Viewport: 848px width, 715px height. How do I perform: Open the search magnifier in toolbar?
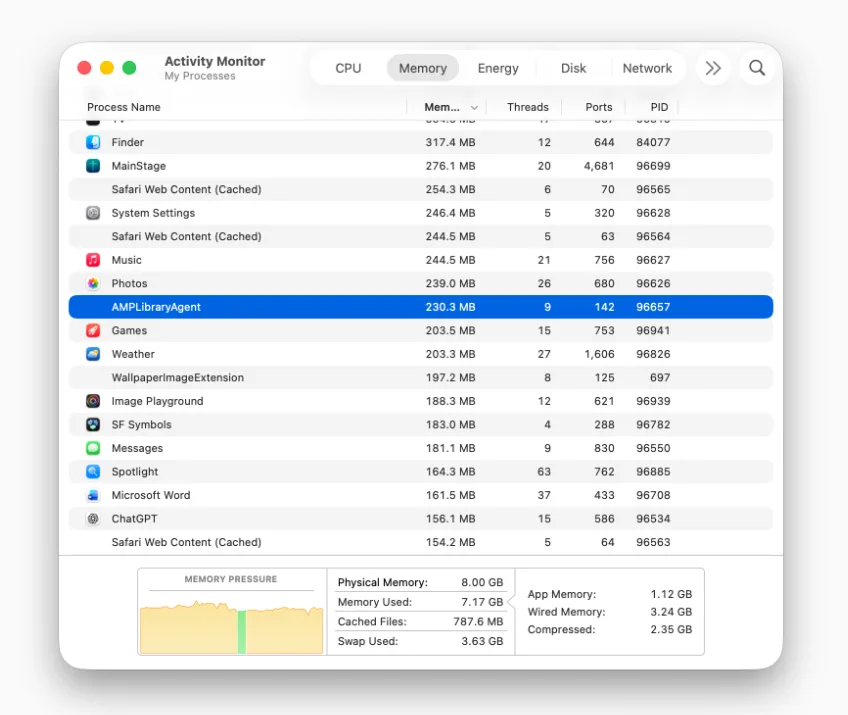point(757,68)
